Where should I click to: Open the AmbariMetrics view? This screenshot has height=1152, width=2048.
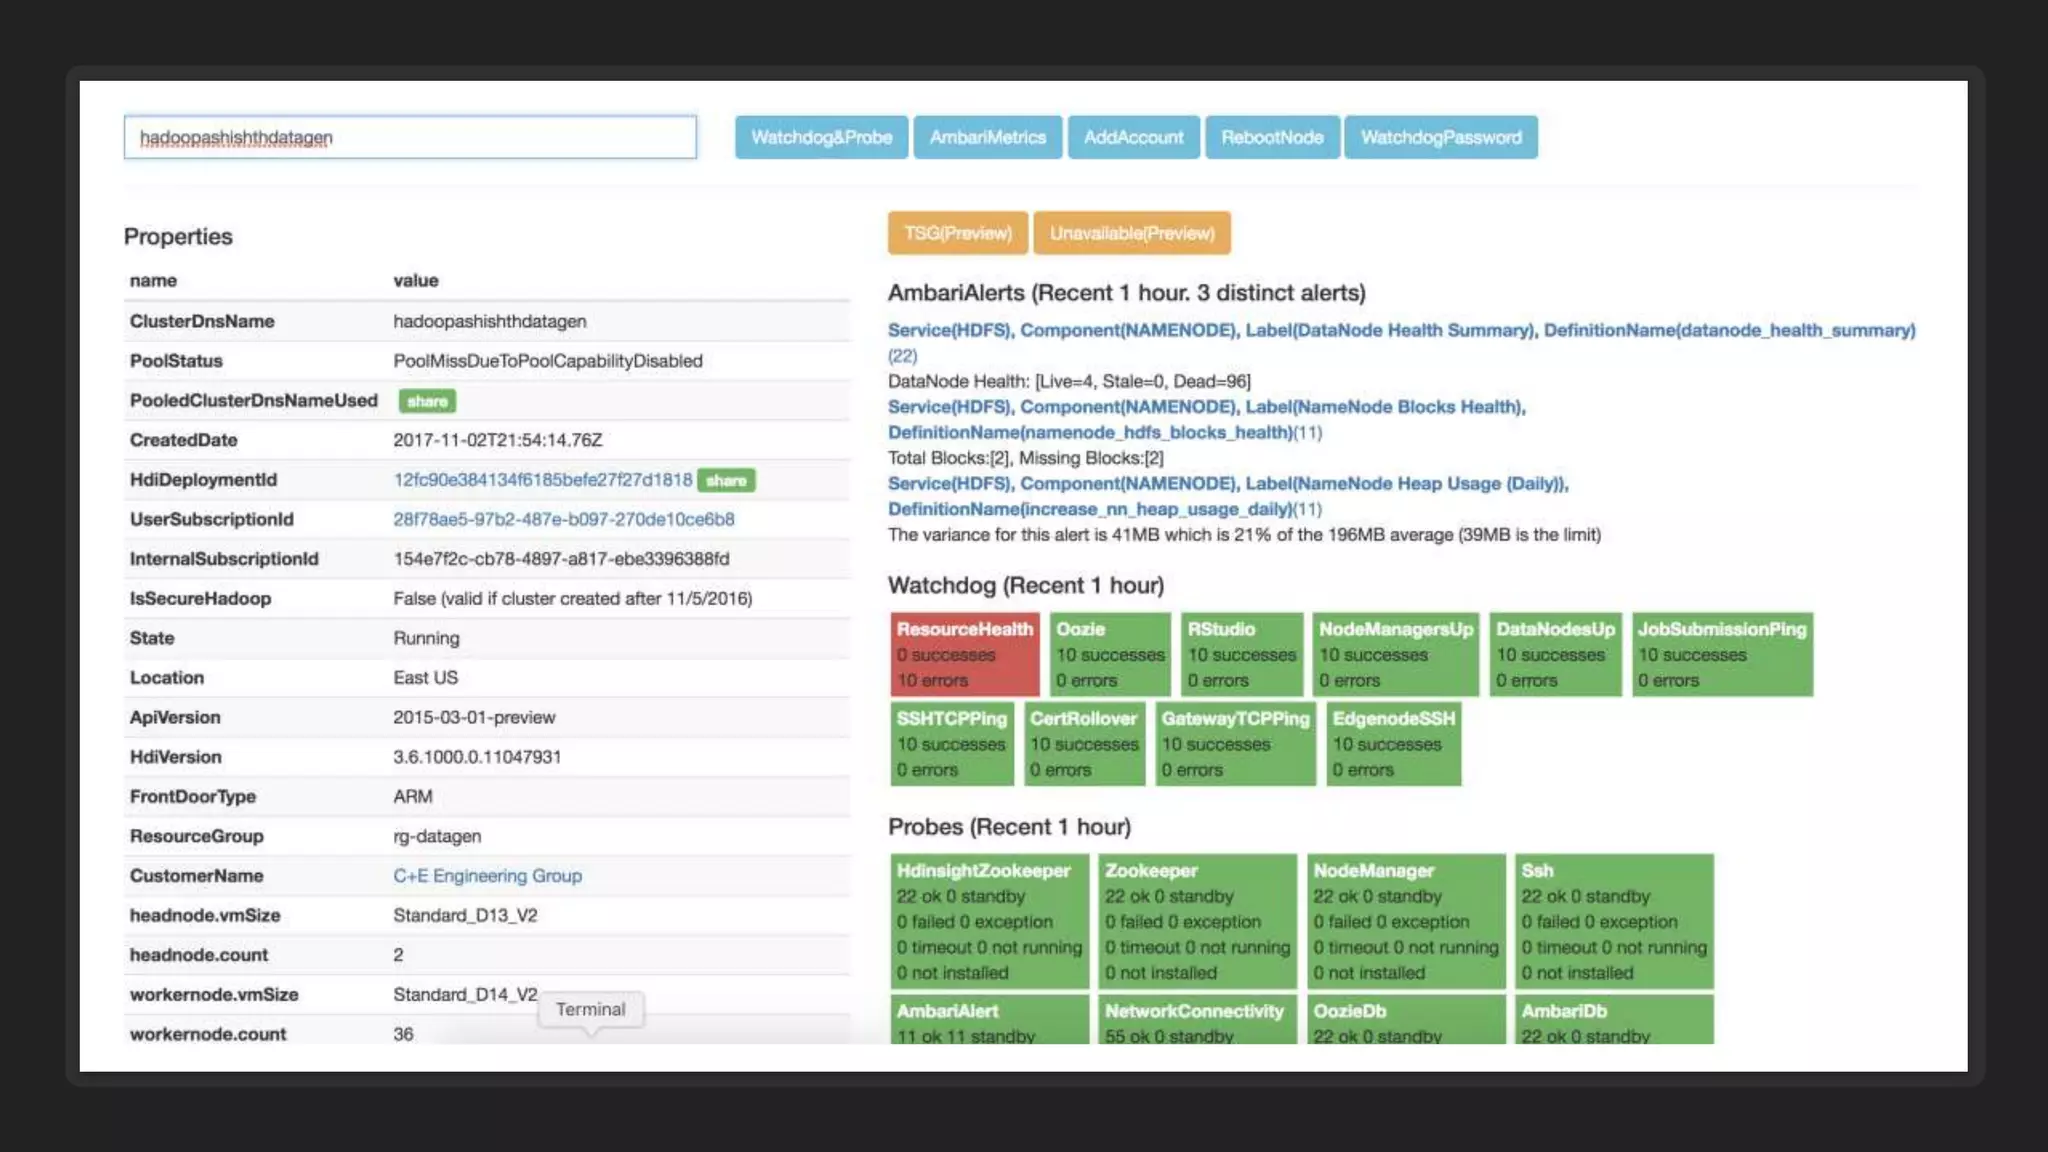pyautogui.click(x=987, y=137)
